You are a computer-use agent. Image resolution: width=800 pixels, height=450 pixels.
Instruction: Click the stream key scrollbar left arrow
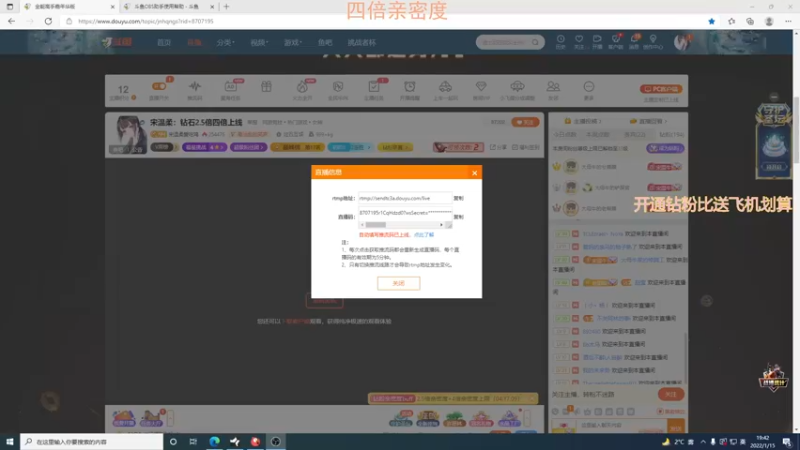tap(362, 225)
